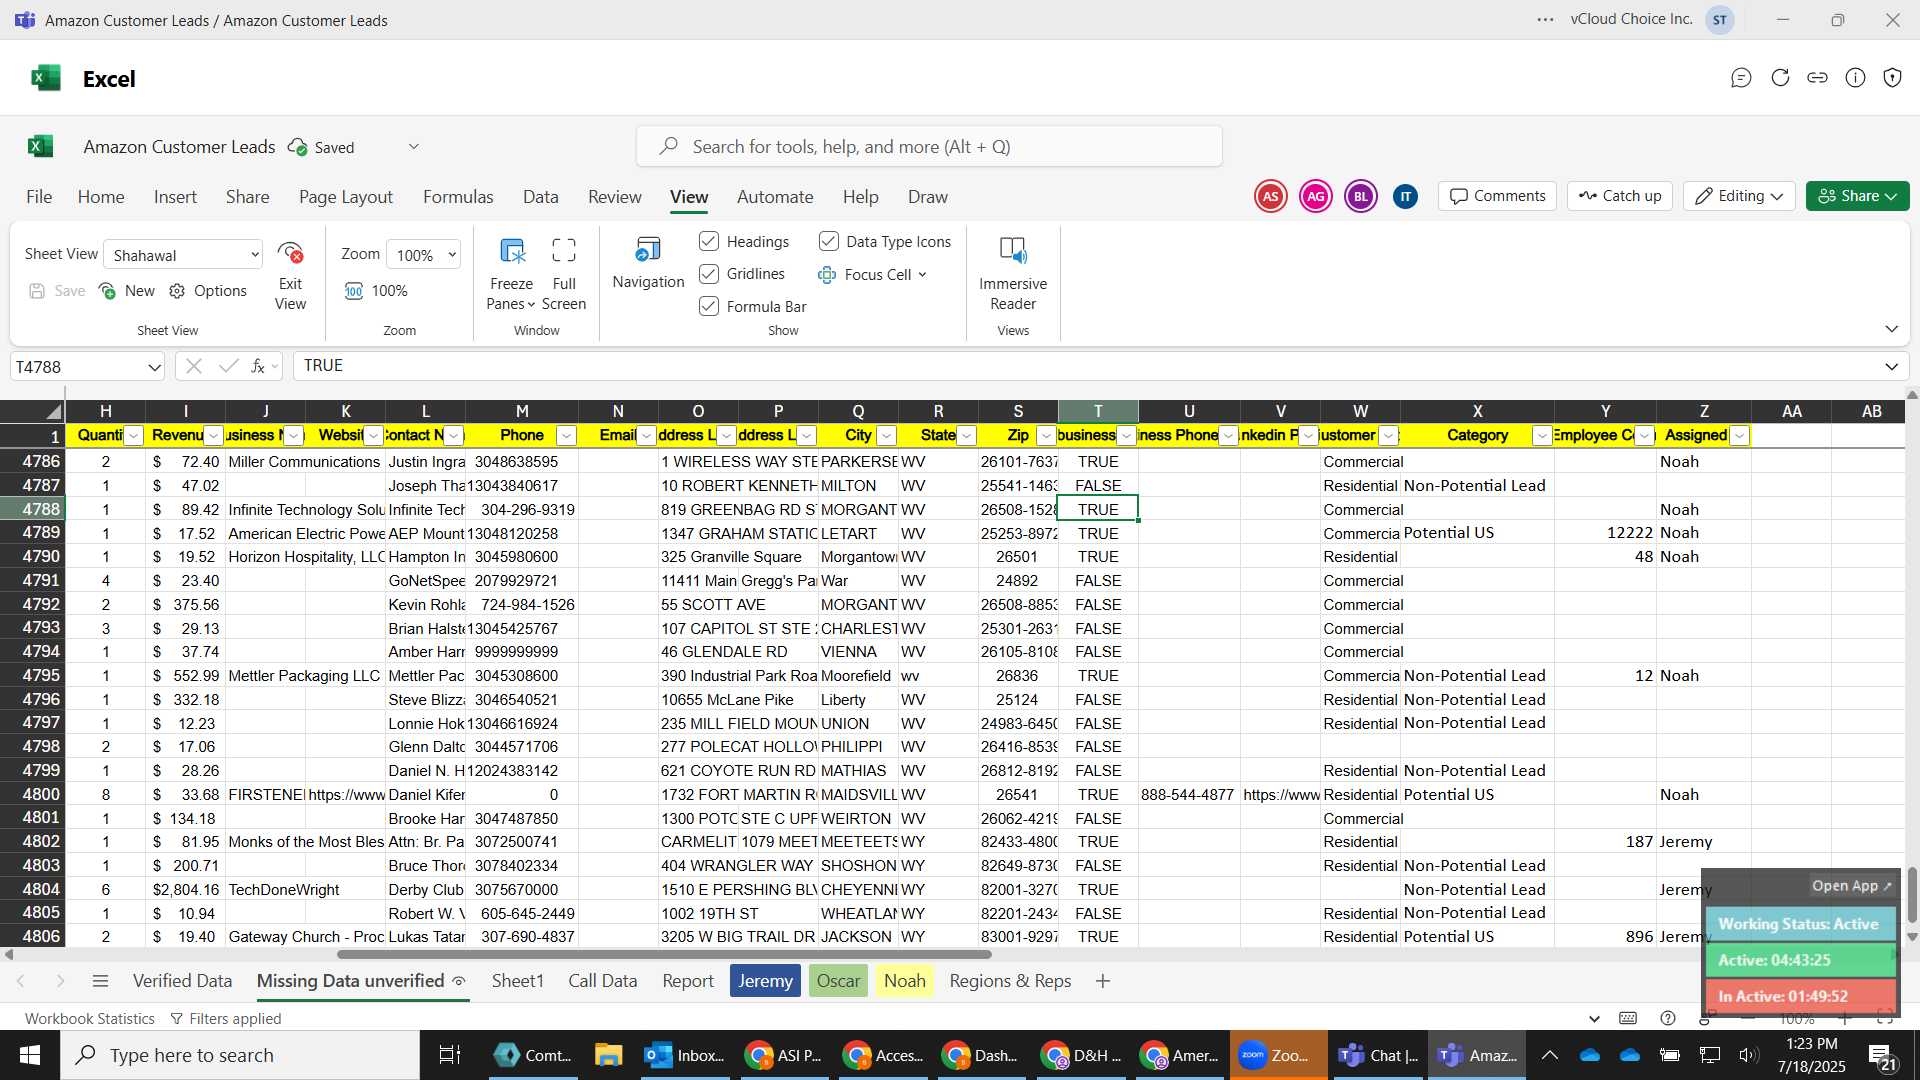Screen dimensions: 1920x1080
Task: Open Name Box dropdown arrow
Action: tap(154, 367)
